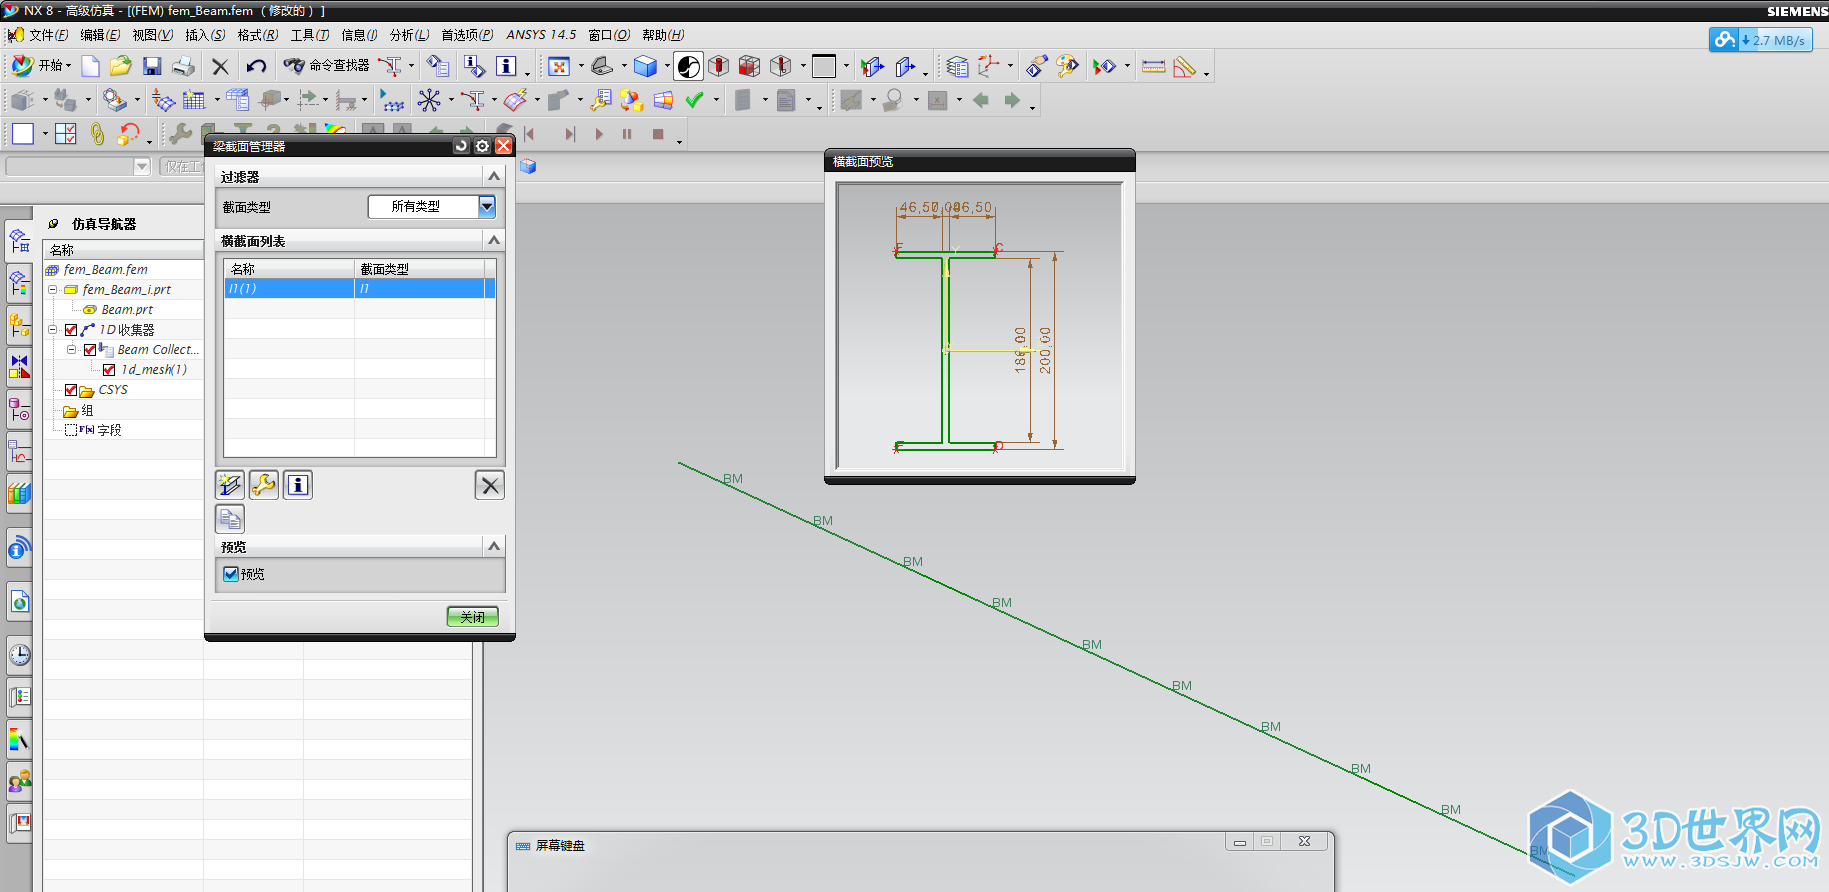Open the 编辑(E) menu
Viewport: 1829px width, 892px height.
point(100,35)
